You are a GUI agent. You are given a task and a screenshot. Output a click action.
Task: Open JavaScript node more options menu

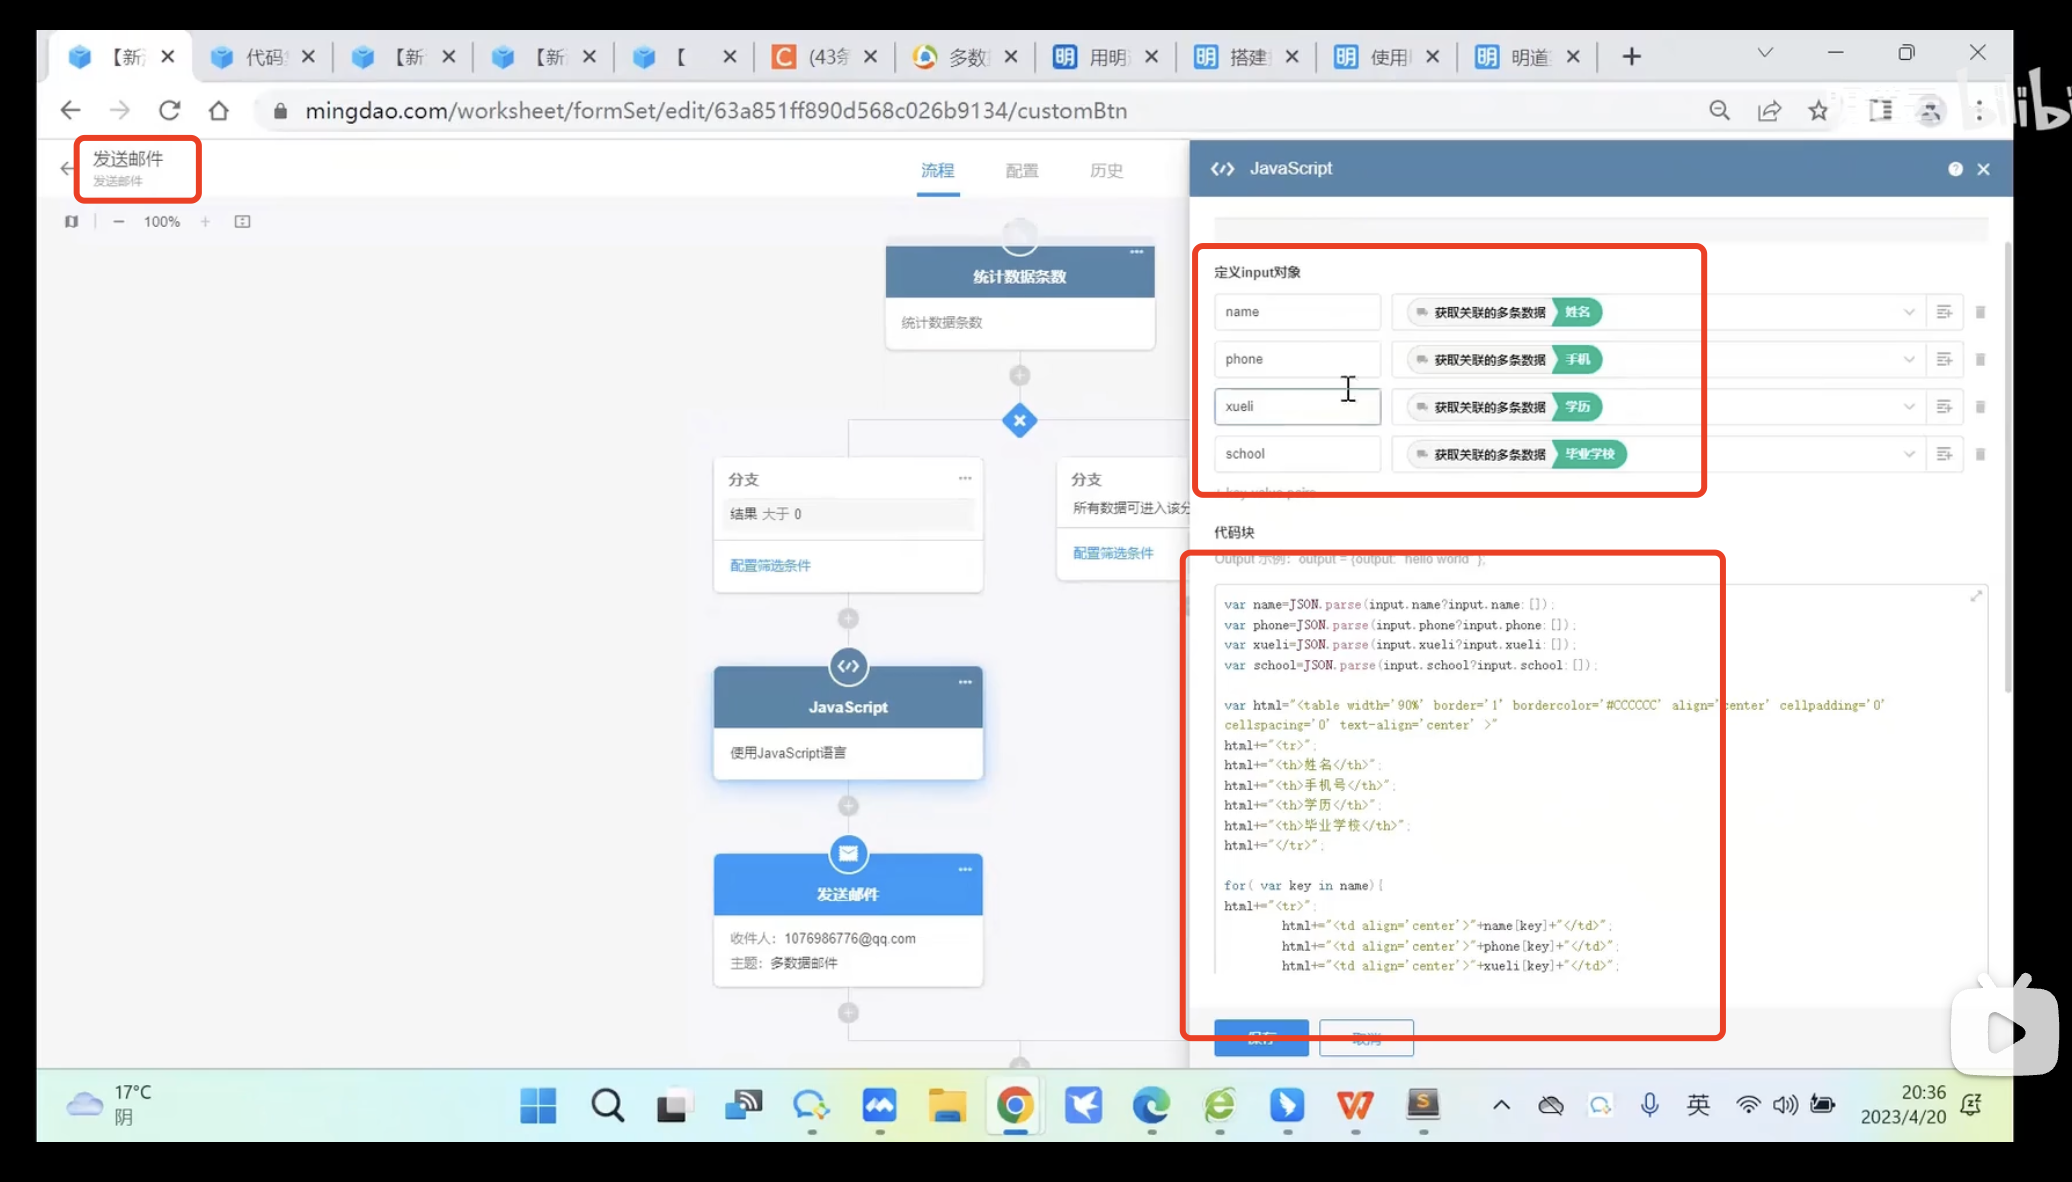tap(965, 682)
